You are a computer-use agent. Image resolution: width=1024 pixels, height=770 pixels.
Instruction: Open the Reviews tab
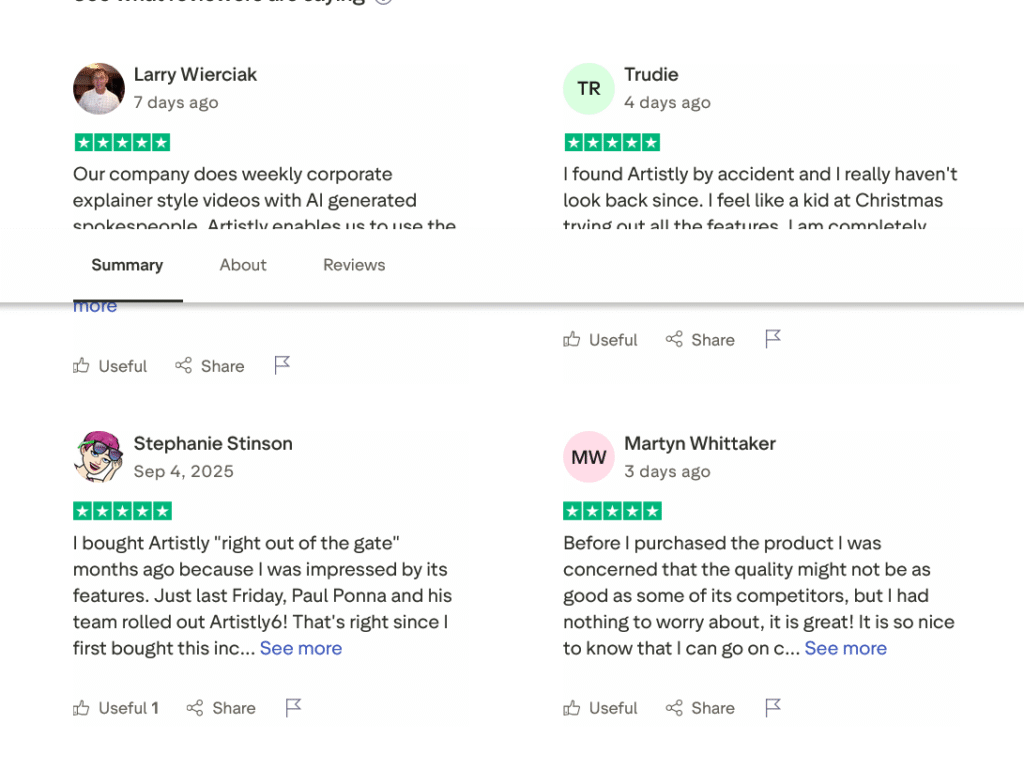tap(354, 265)
